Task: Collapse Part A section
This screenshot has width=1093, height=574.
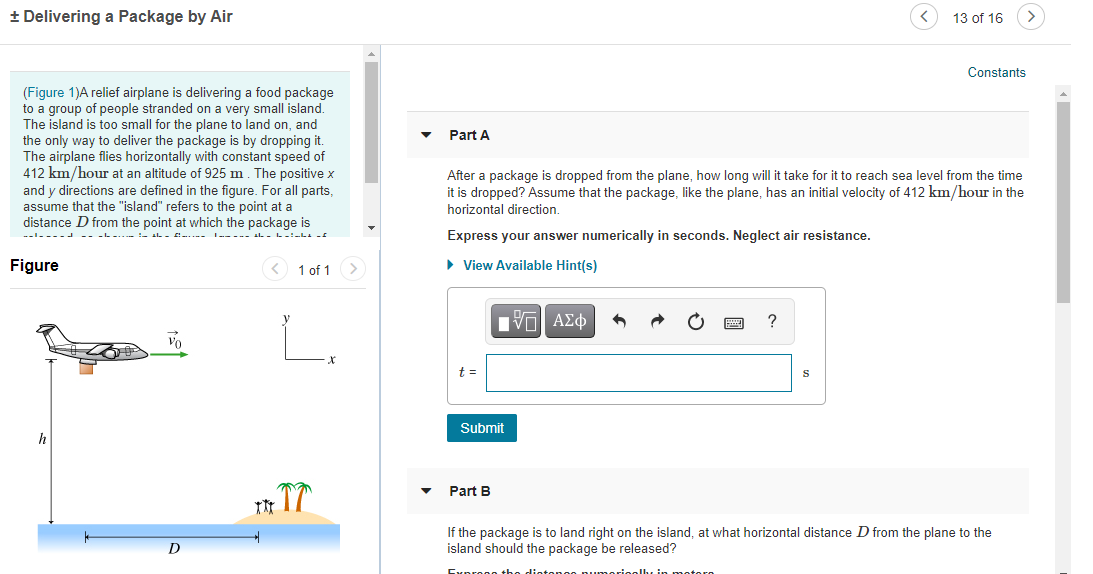Action: (x=426, y=135)
